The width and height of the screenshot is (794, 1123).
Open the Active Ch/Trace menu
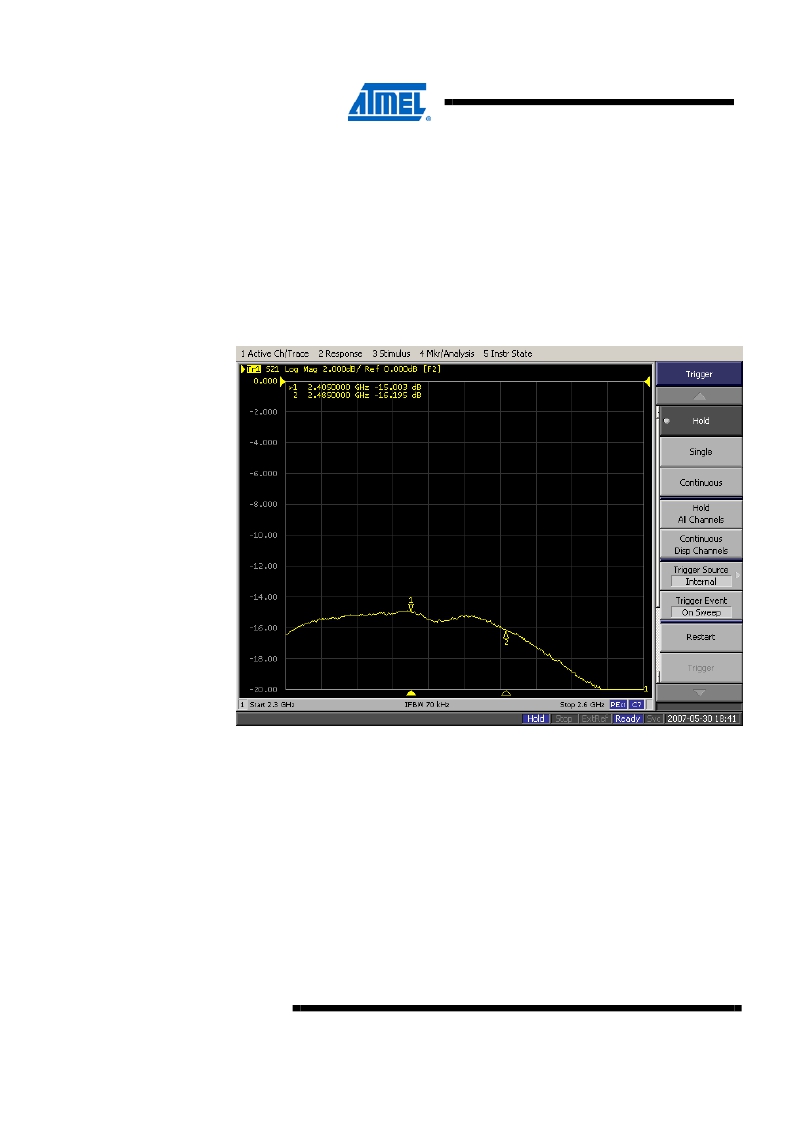(274, 354)
